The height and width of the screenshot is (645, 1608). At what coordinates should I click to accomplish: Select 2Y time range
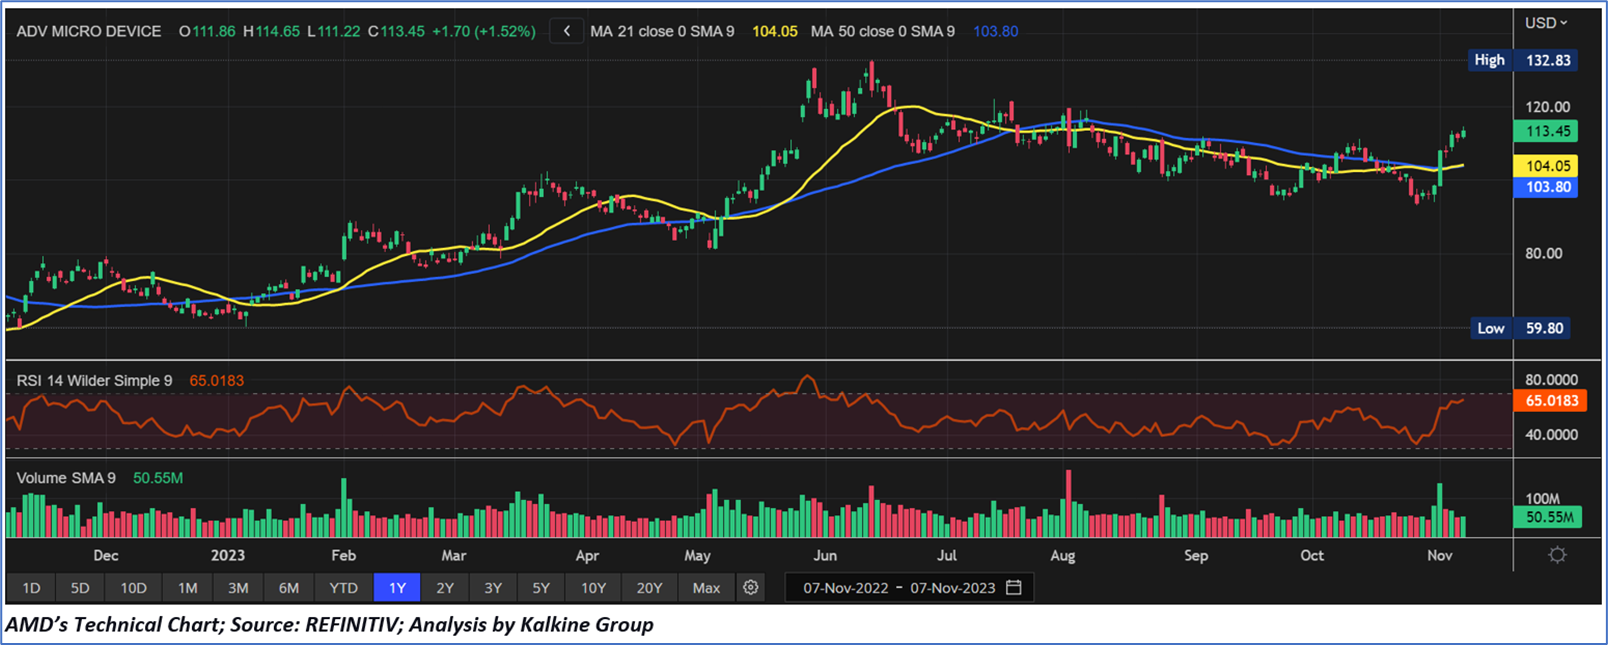(x=445, y=588)
